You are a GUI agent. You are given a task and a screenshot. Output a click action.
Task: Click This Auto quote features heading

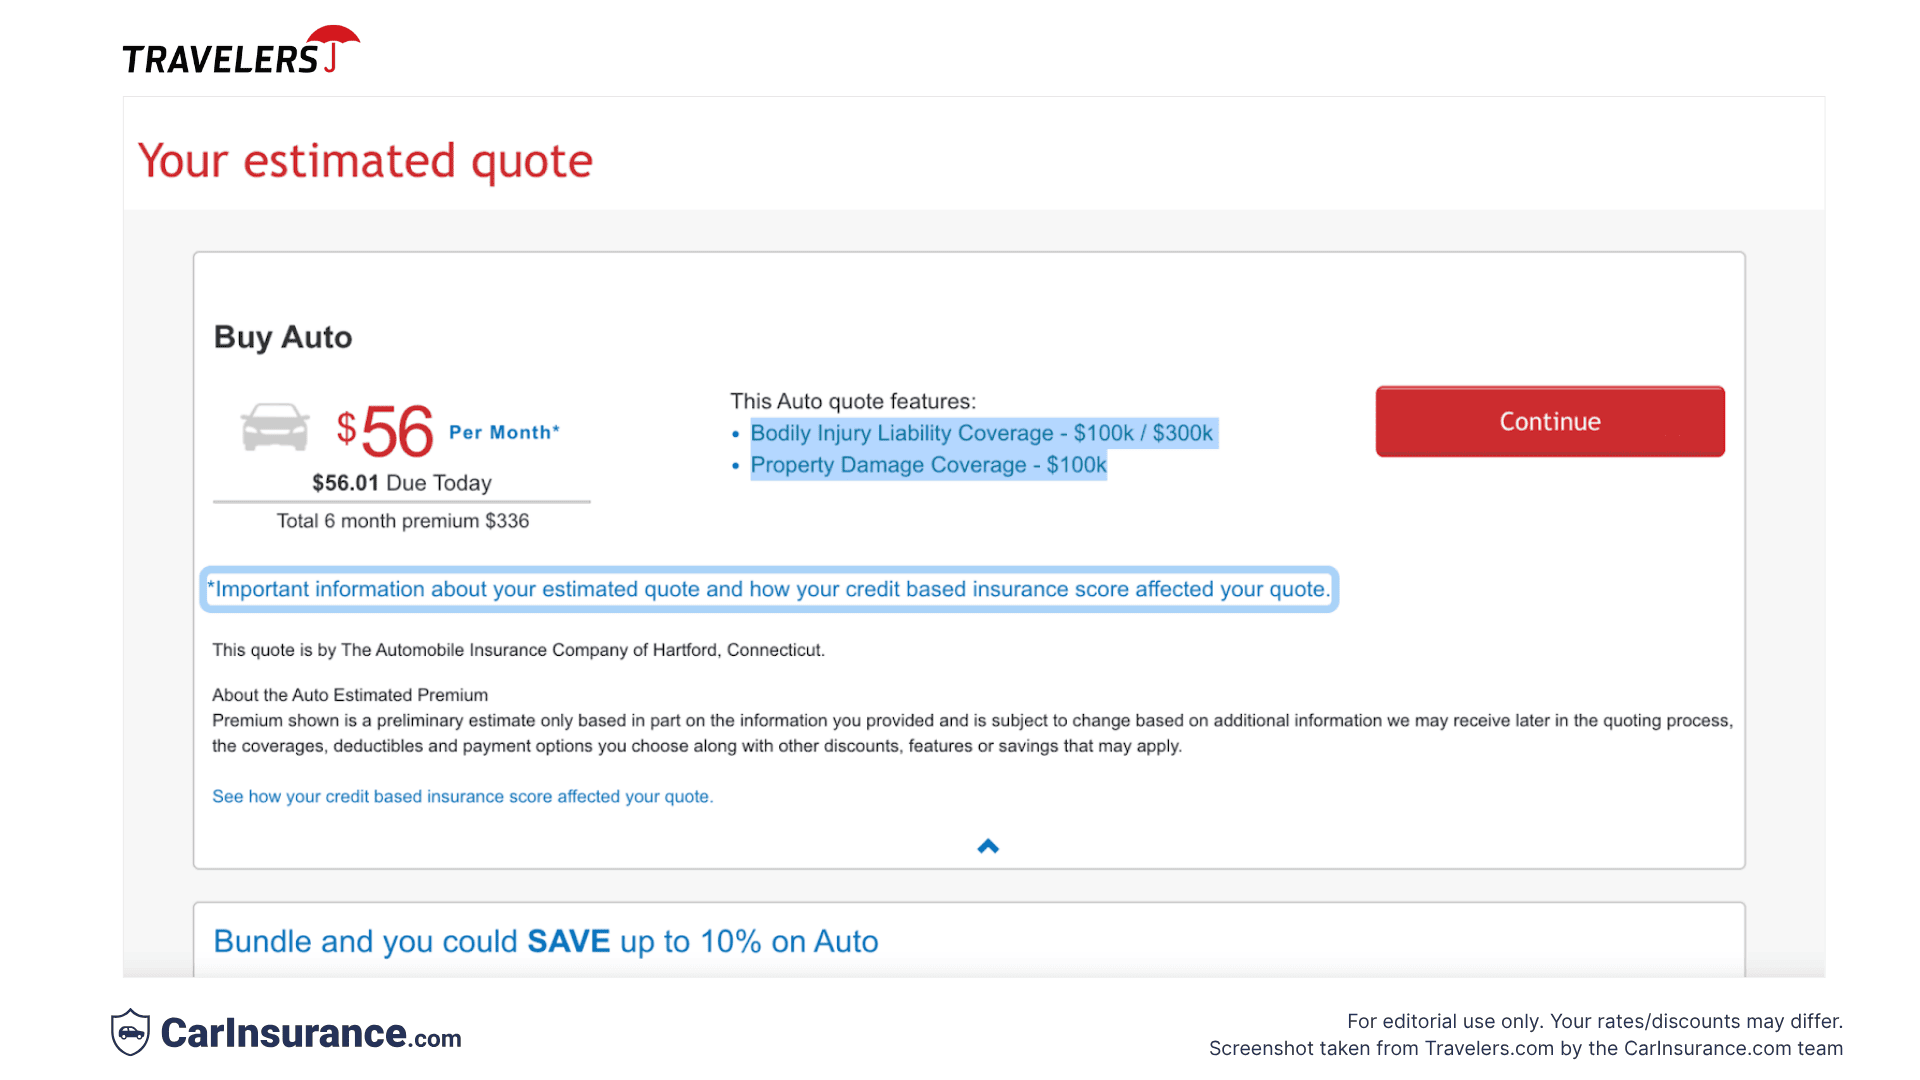852,400
